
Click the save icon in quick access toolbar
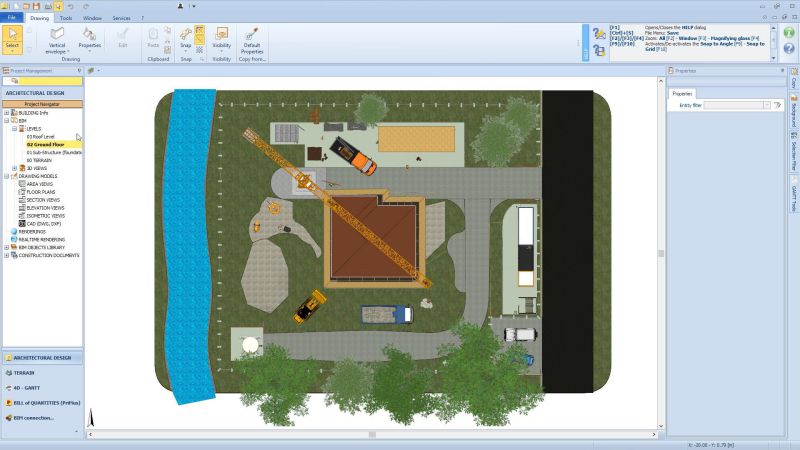35,6
